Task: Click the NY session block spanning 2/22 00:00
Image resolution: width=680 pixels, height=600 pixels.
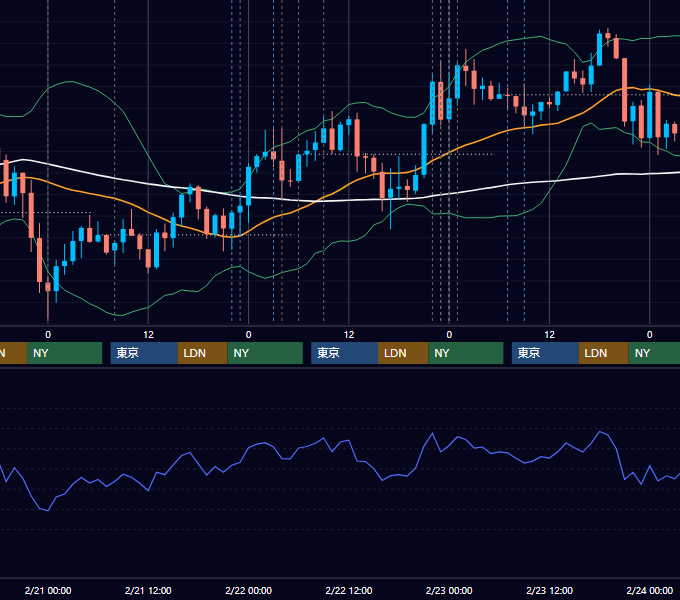Action: (265, 353)
